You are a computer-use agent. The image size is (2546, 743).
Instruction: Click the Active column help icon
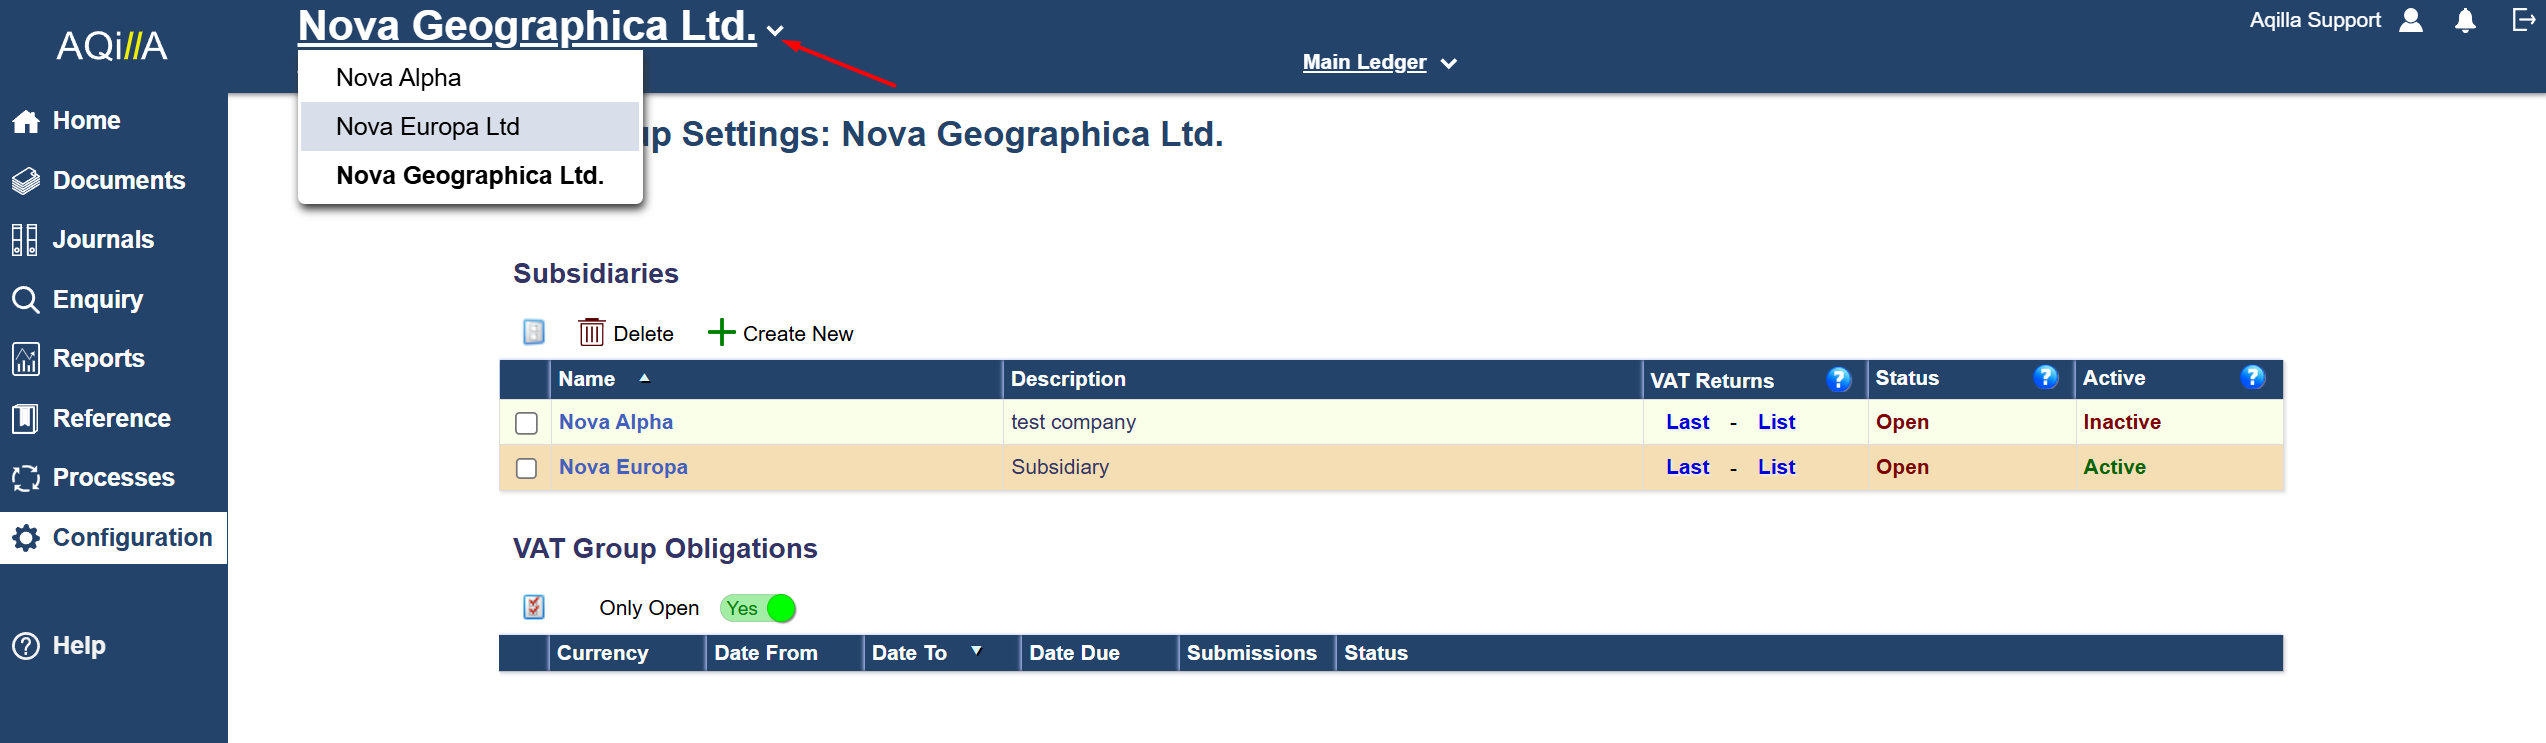2252,378
